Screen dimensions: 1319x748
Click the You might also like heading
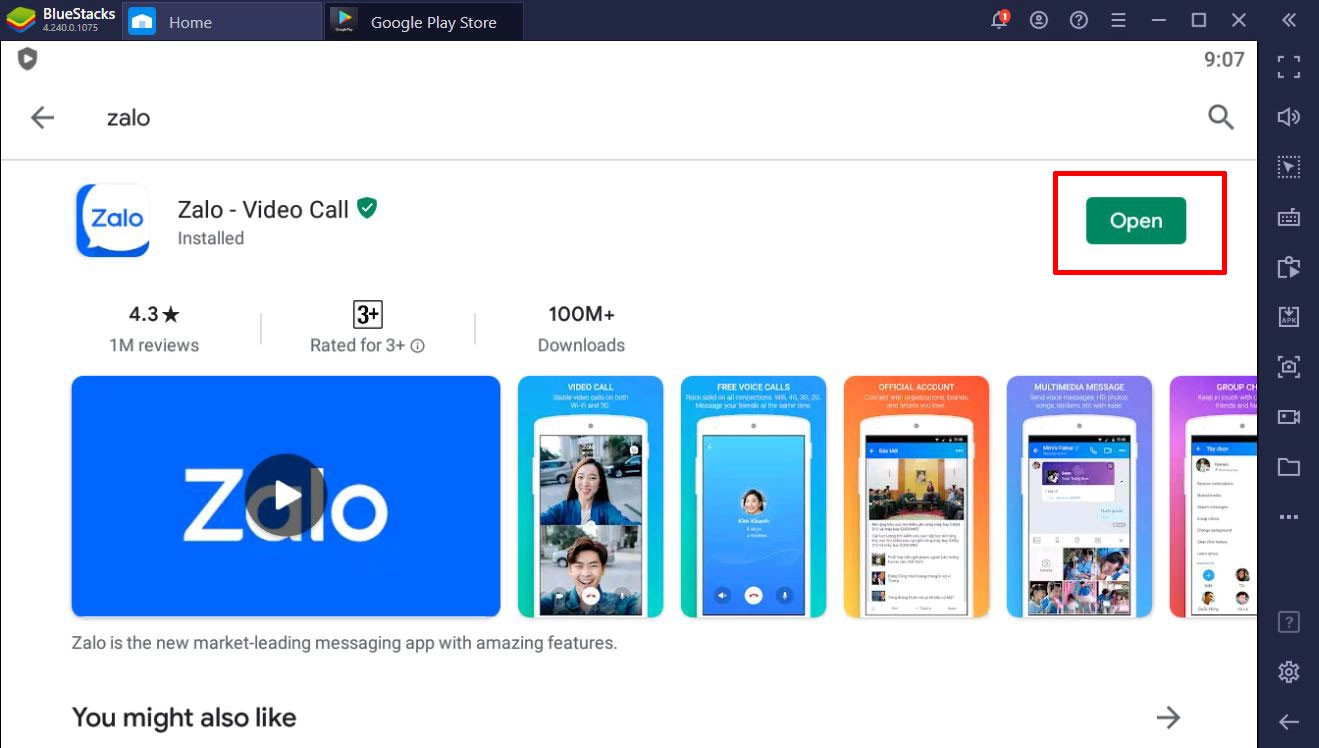click(184, 717)
